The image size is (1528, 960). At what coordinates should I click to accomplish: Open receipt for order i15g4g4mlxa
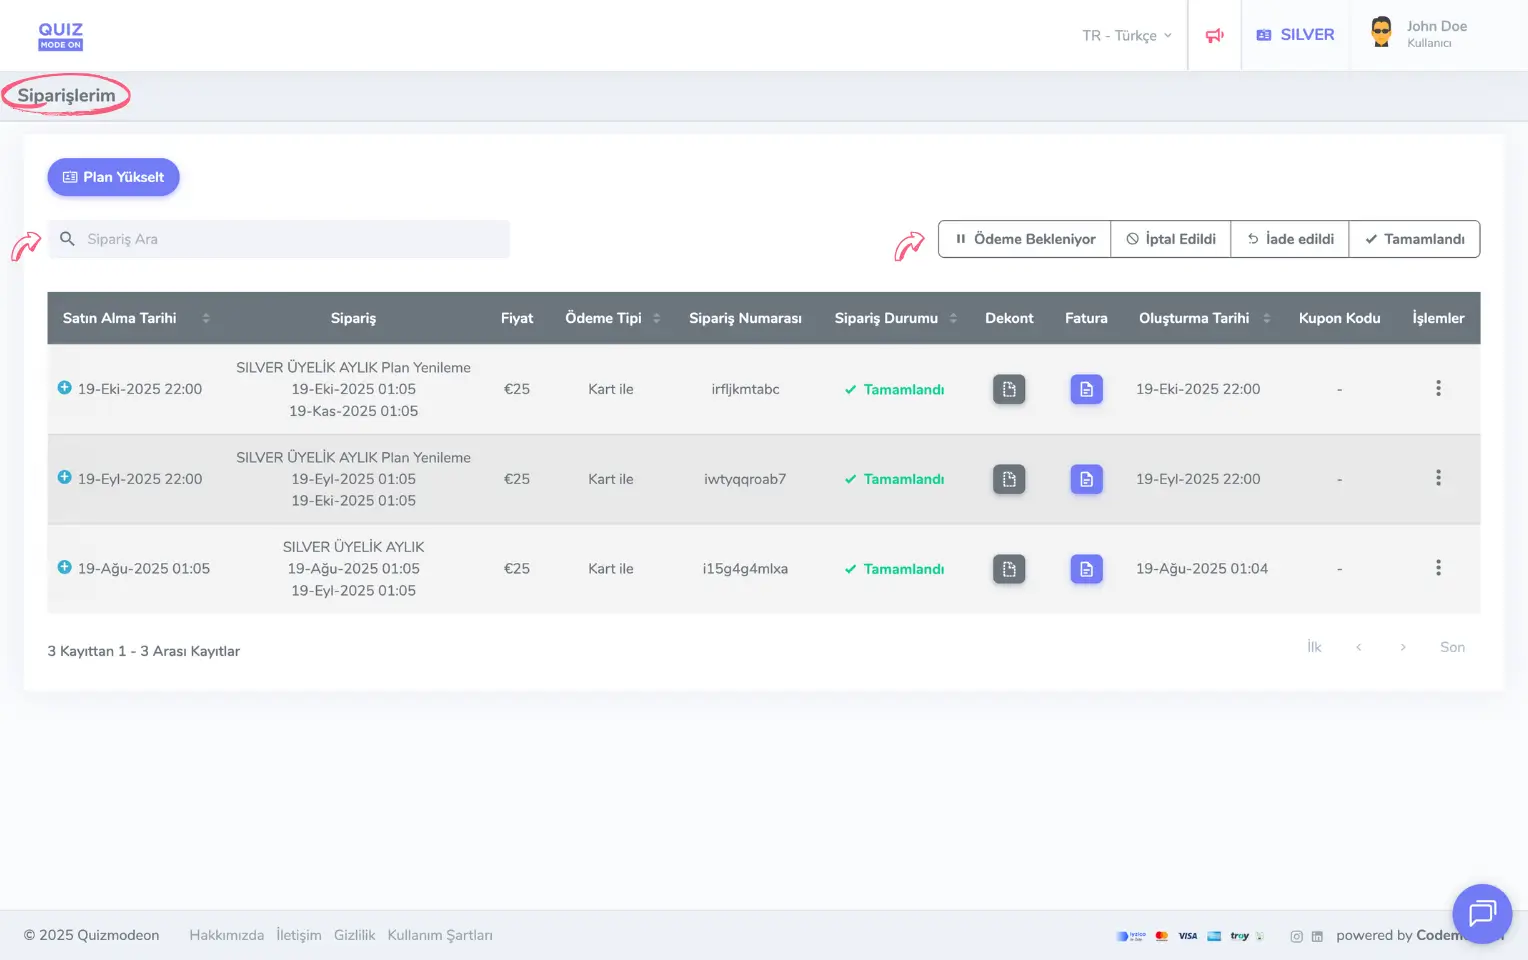[x=1008, y=569]
